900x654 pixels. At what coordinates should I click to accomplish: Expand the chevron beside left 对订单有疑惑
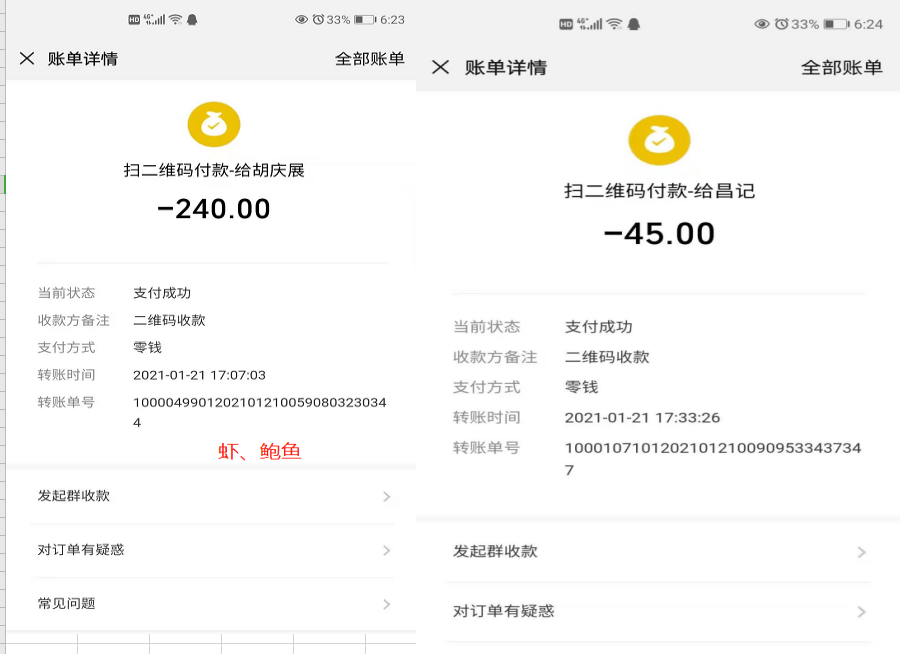click(x=386, y=551)
